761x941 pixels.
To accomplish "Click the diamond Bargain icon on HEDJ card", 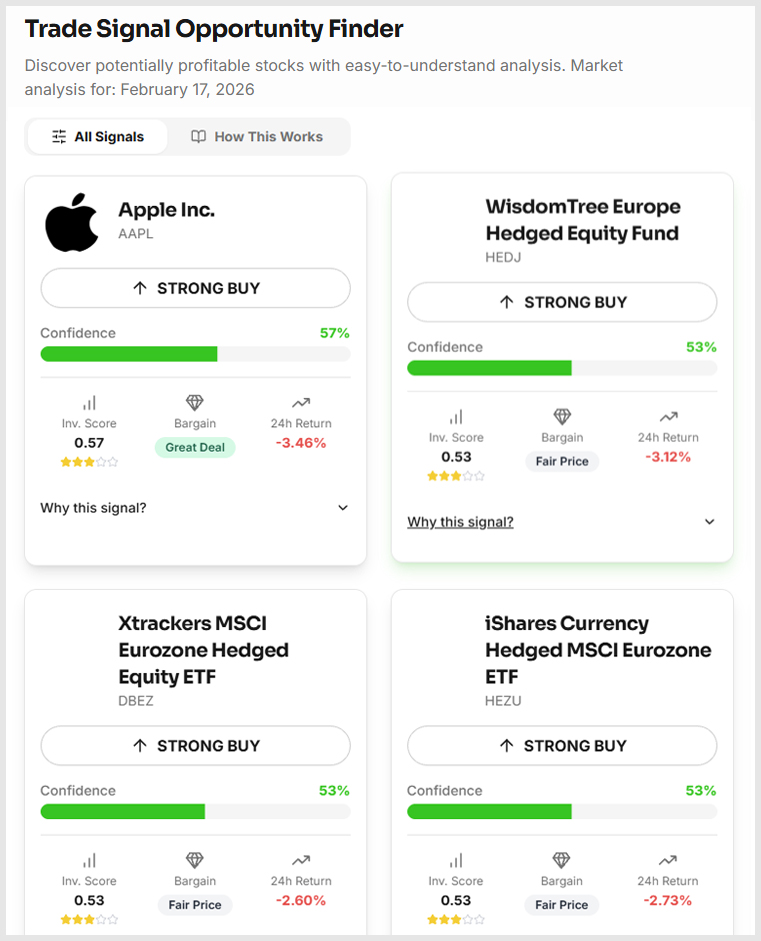I will point(562,416).
